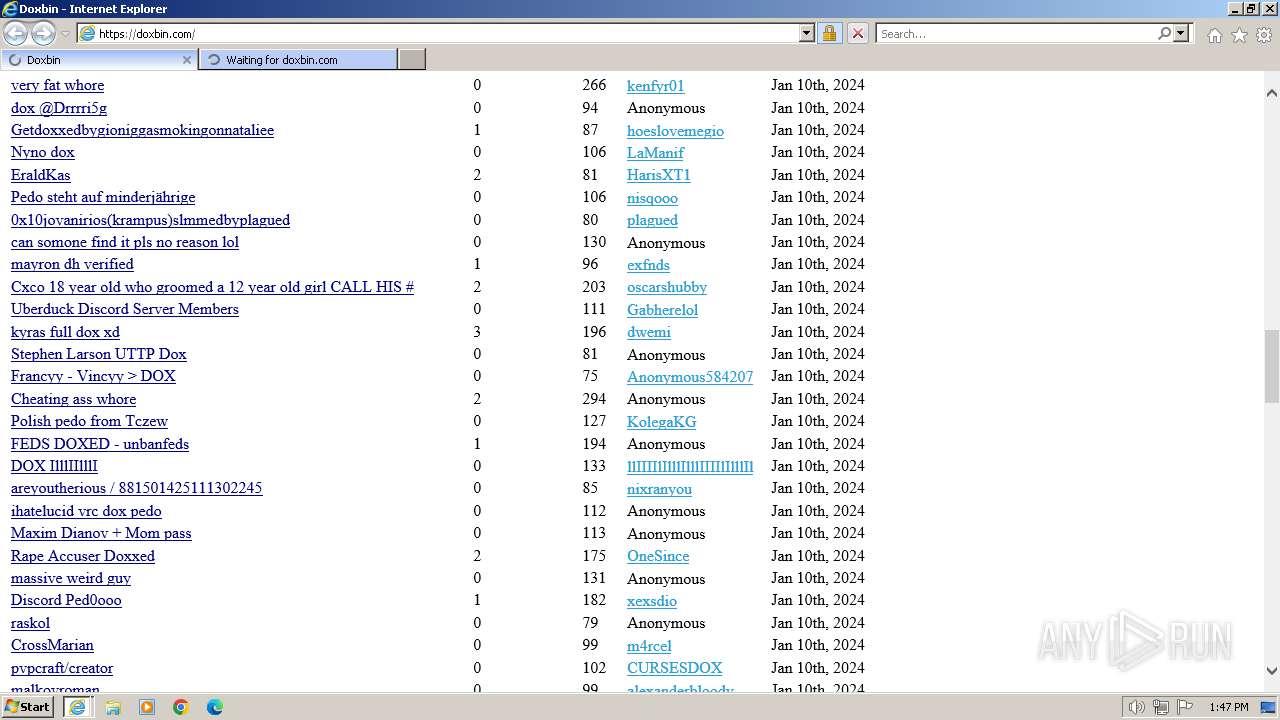View user profile nisqooo

coord(652,198)
